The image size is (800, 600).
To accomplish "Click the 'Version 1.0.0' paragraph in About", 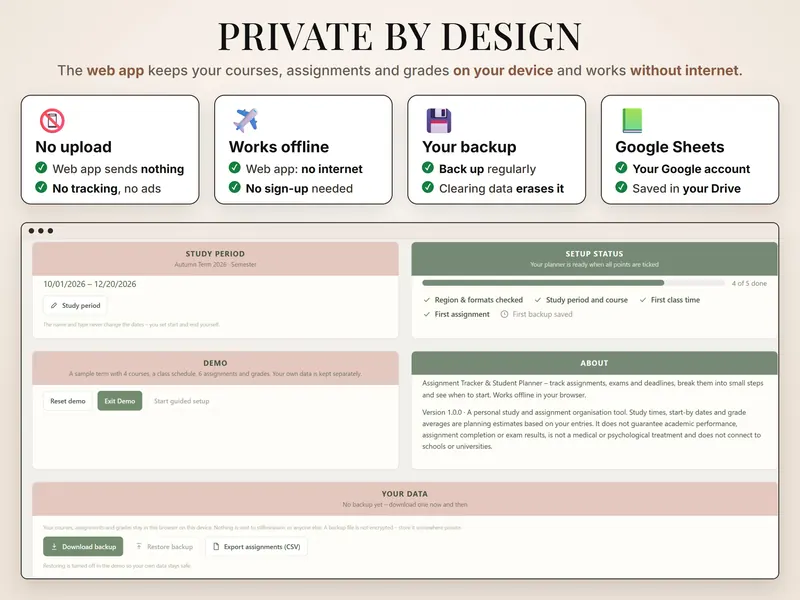I will click(591, 429).
